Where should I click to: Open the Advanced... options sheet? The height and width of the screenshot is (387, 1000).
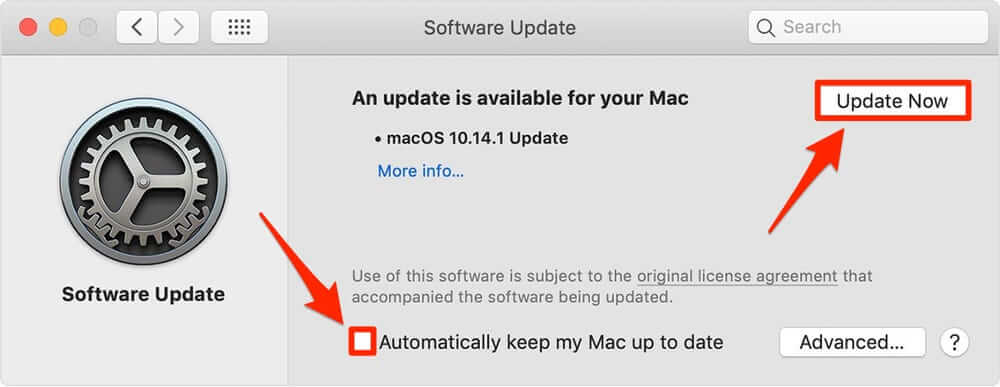click(852, 342)
